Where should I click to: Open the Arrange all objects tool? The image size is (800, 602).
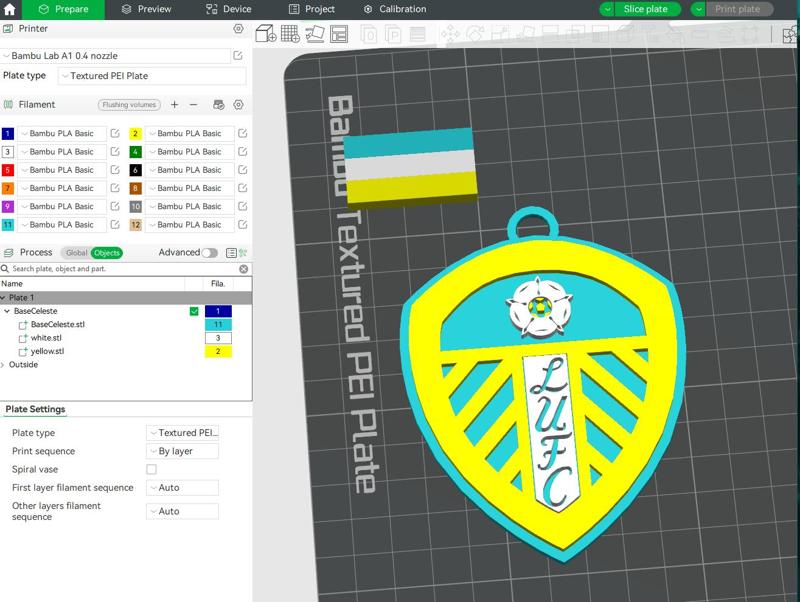click(339, 33)
